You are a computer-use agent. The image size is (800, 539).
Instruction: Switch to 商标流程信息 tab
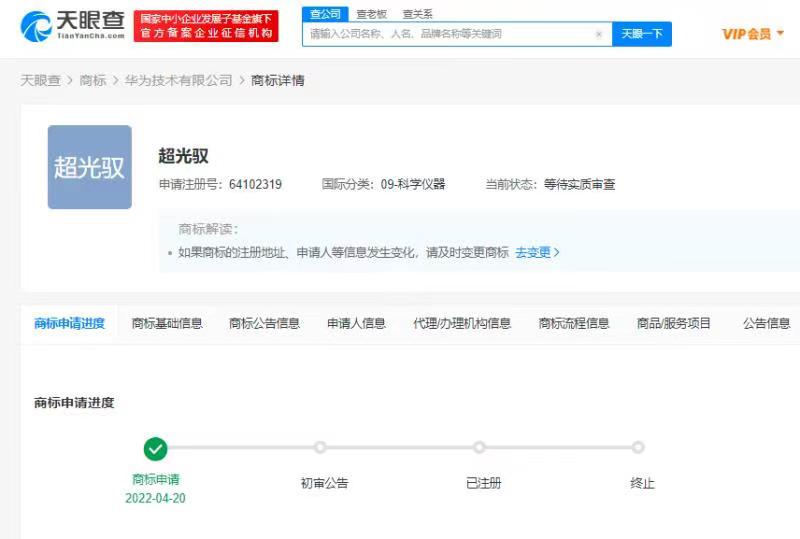tap(574, 323)
